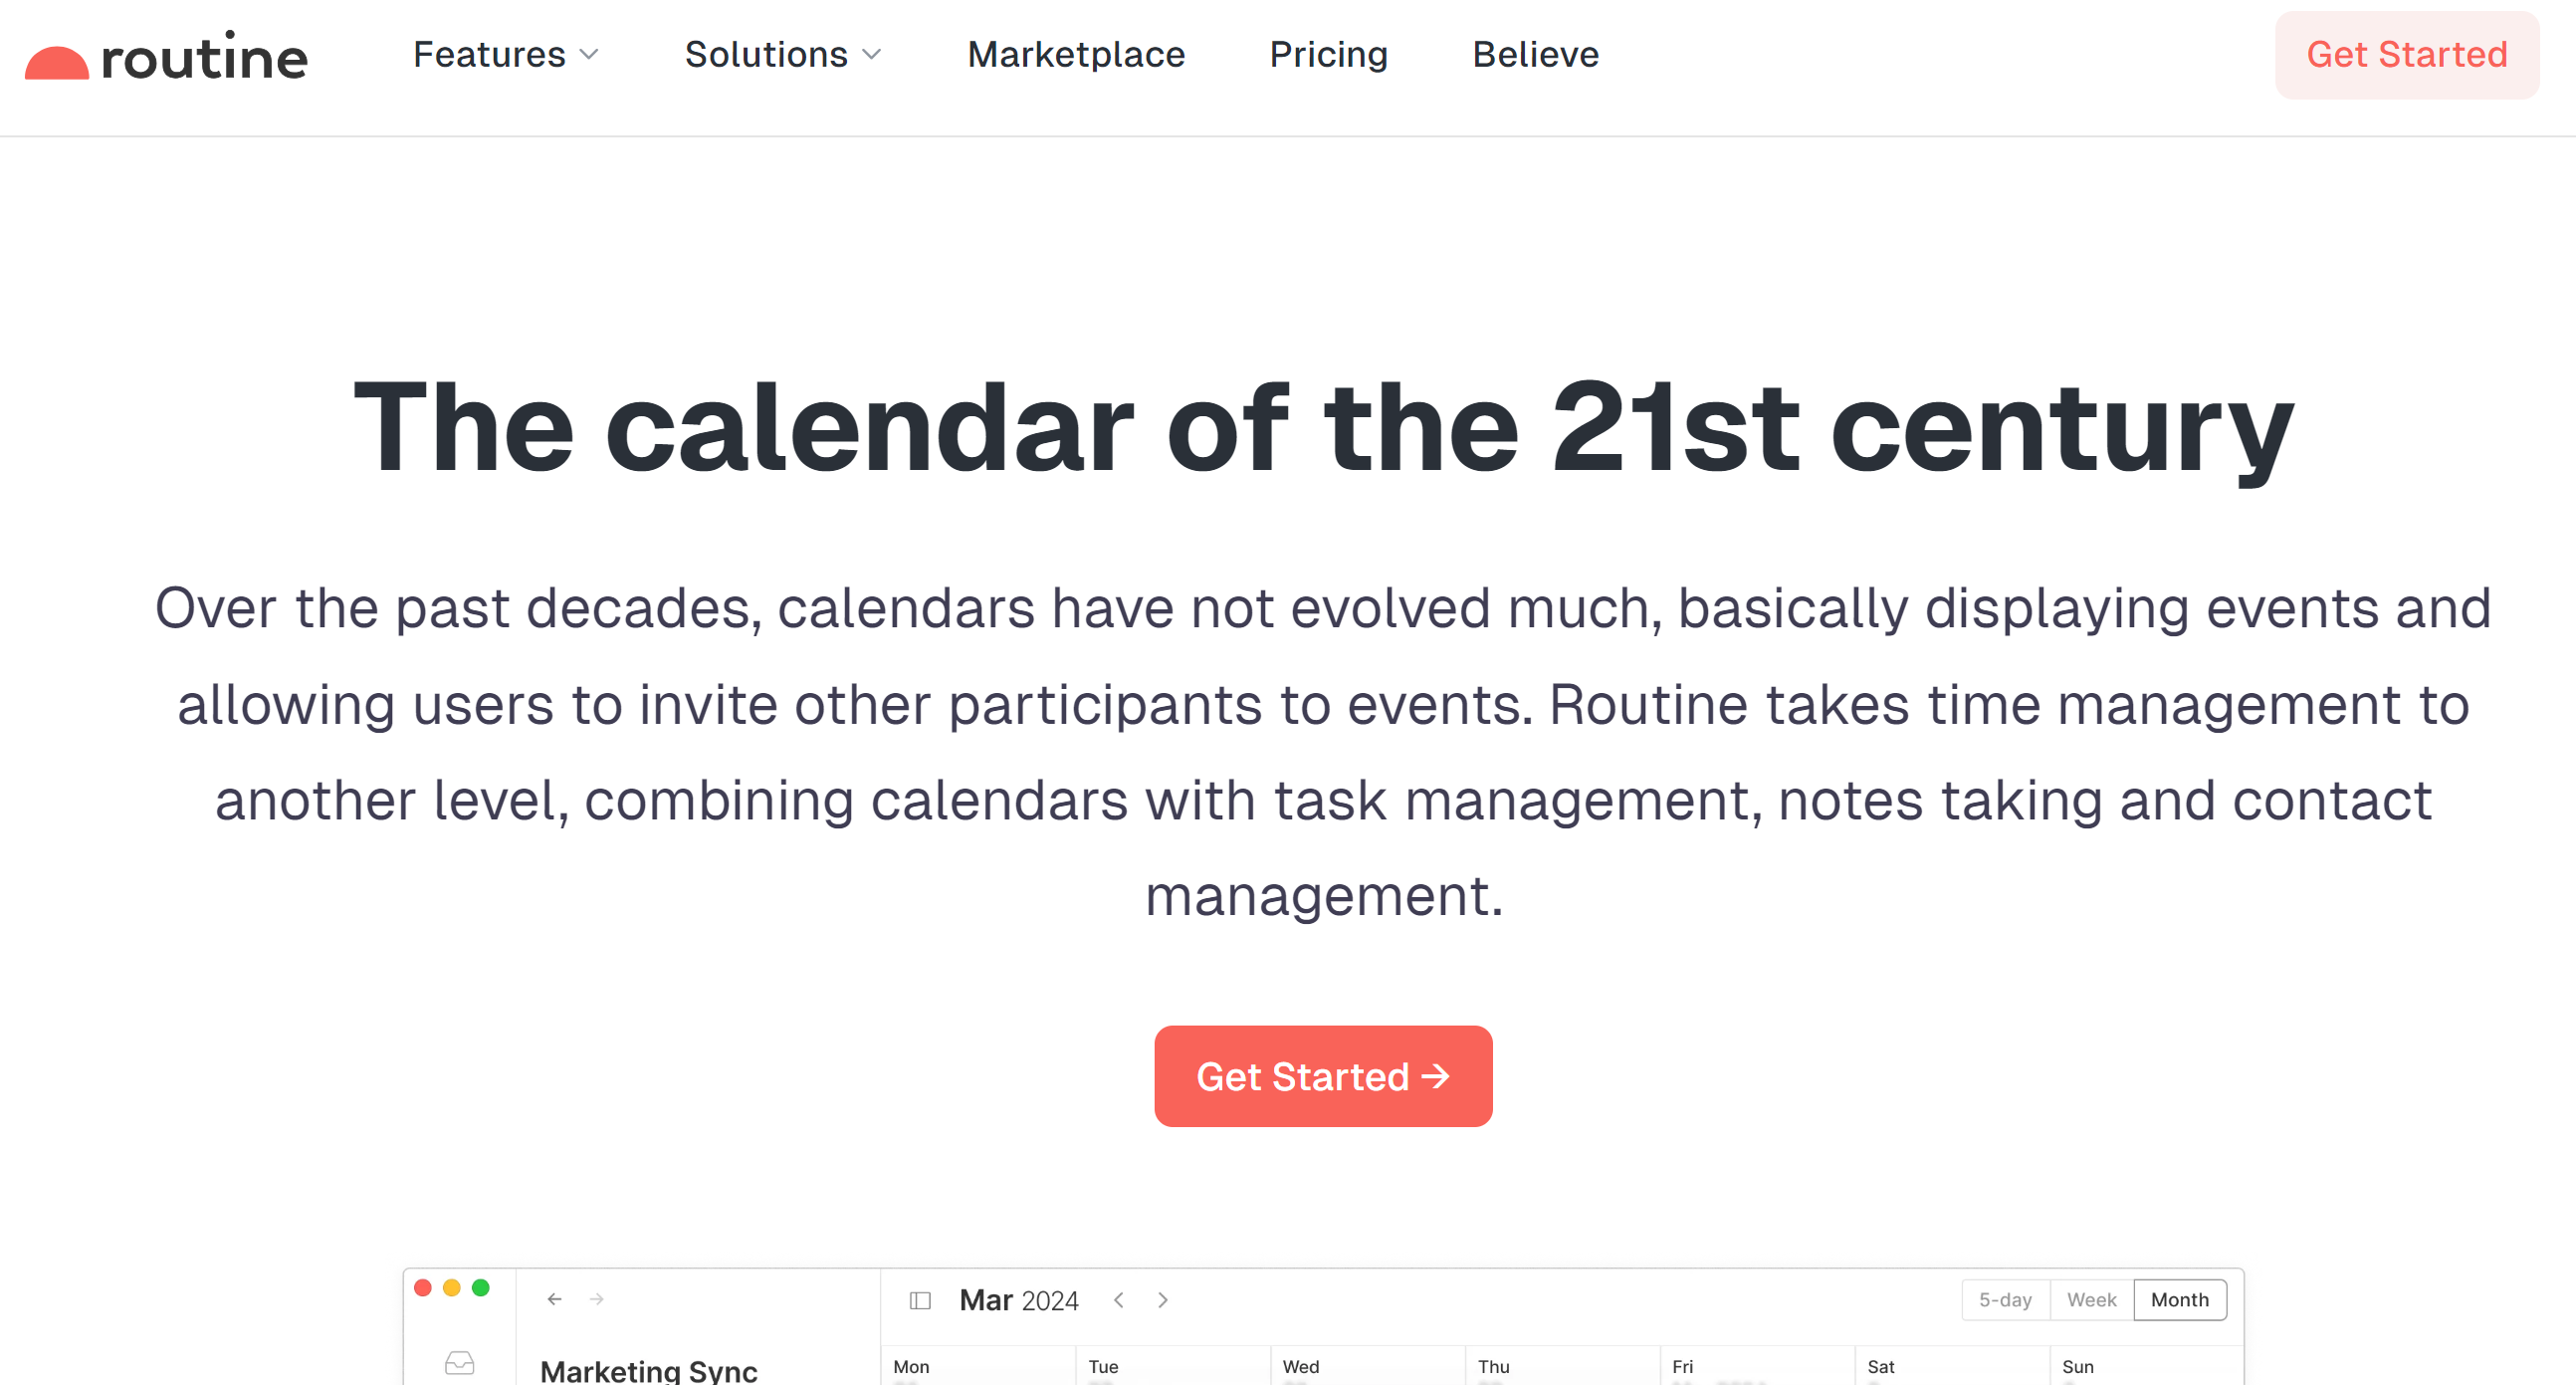Open the Believe nav link
Image resolution: width=2576 pixels, height=1385 pixels.
pos(1535,54)
